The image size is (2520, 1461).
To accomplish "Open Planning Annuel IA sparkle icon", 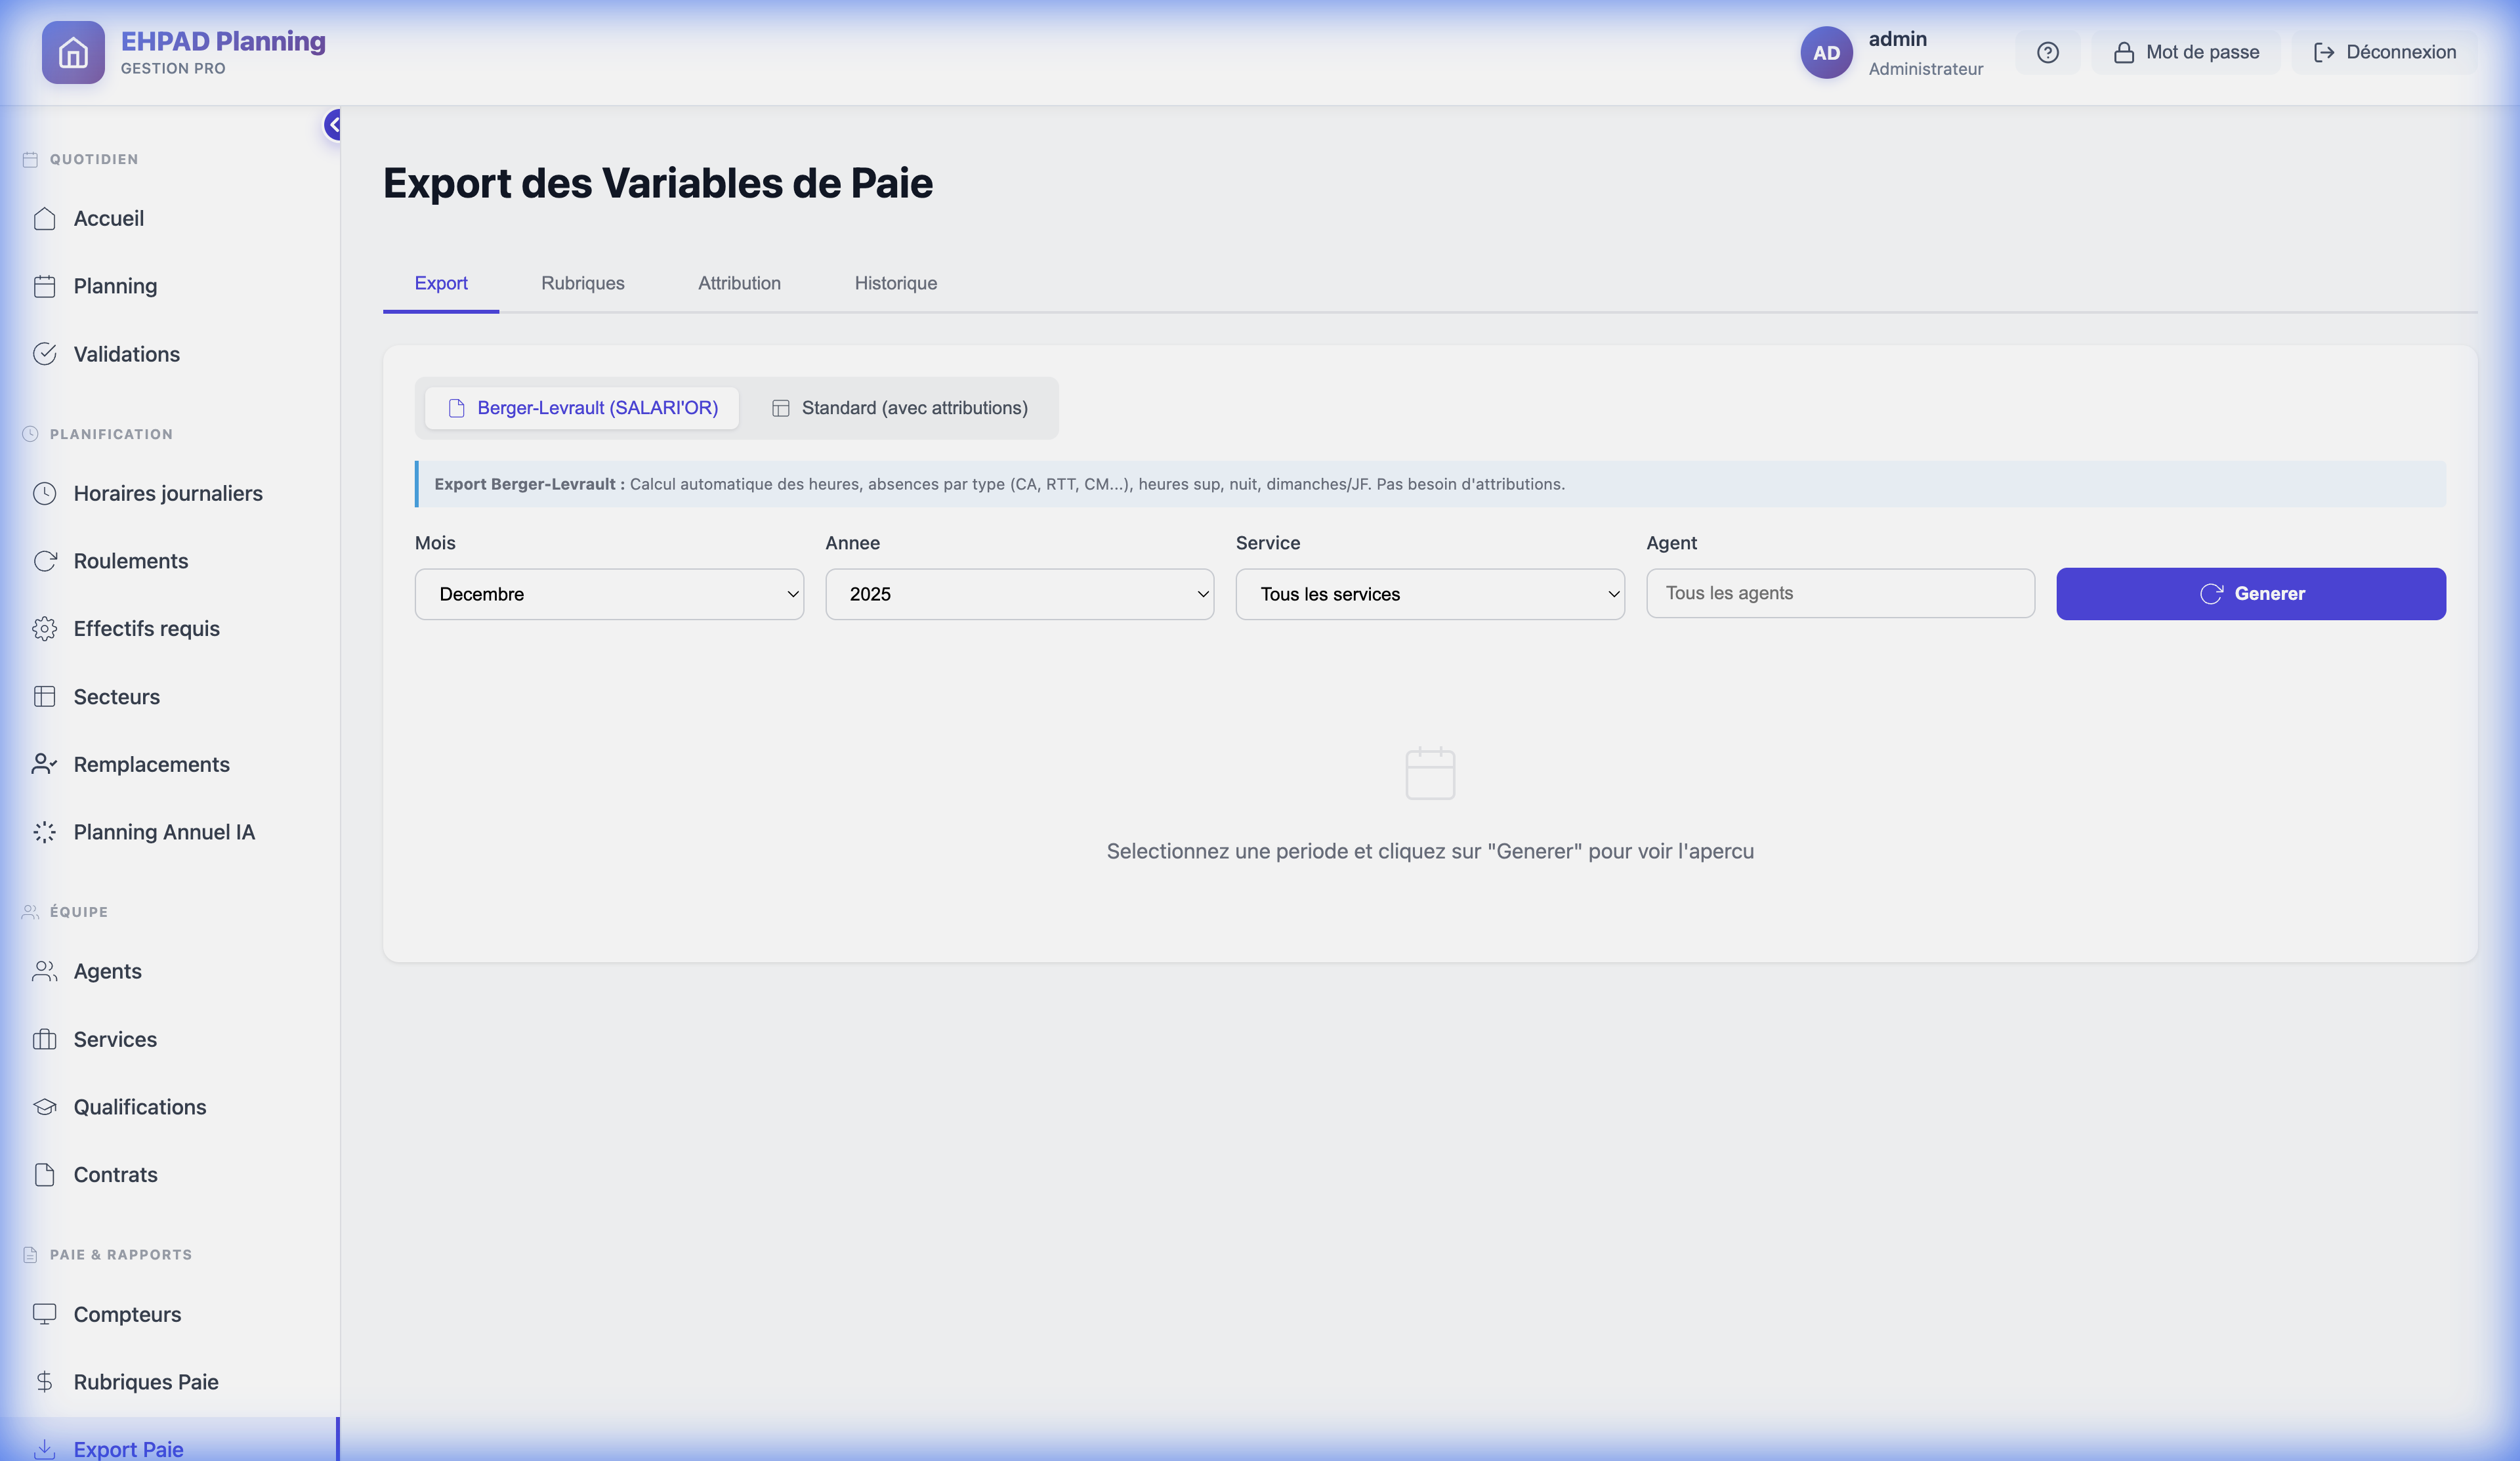I will [45, 831].
